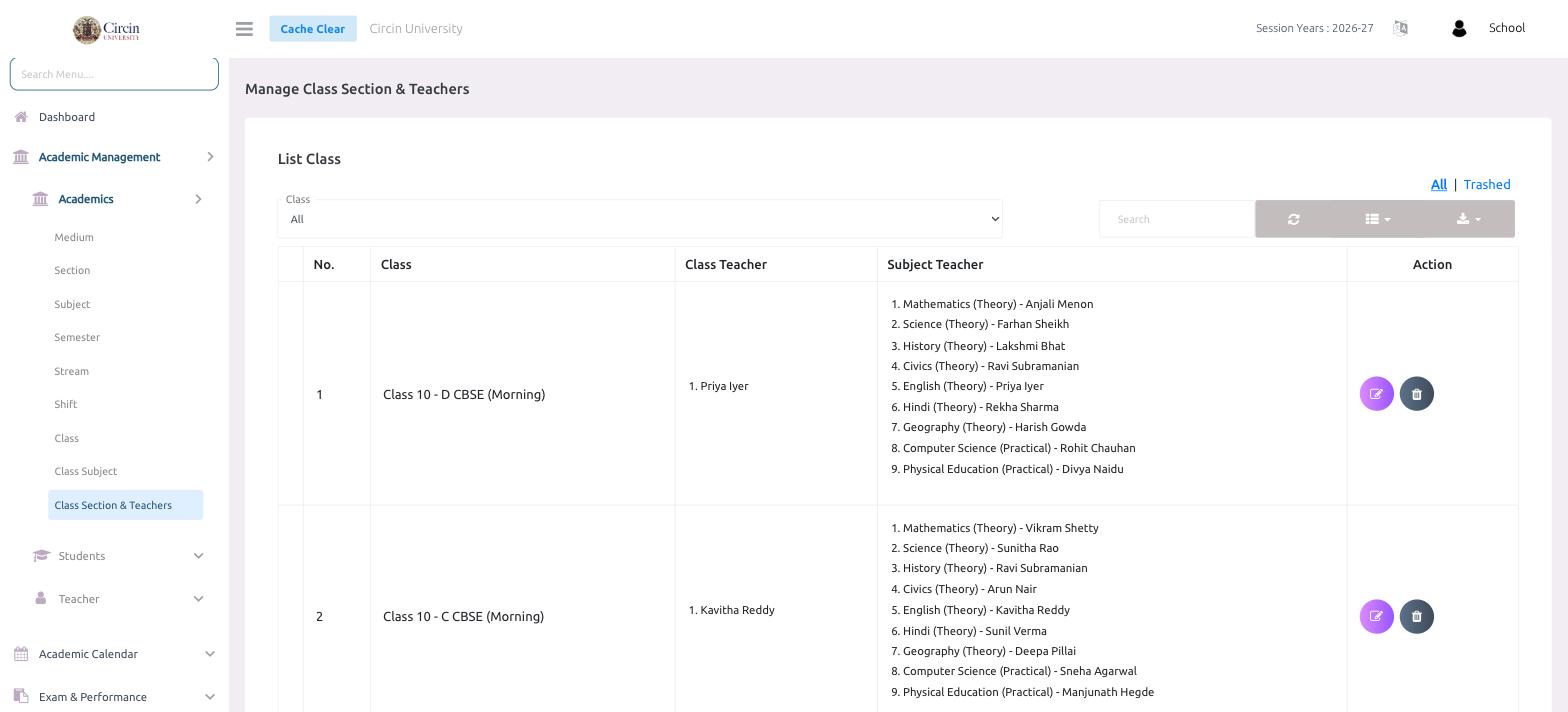Viewport: 1568px width, 712px height.
Task: Click the Academic Calendar icon
Action: click(21, 654)
